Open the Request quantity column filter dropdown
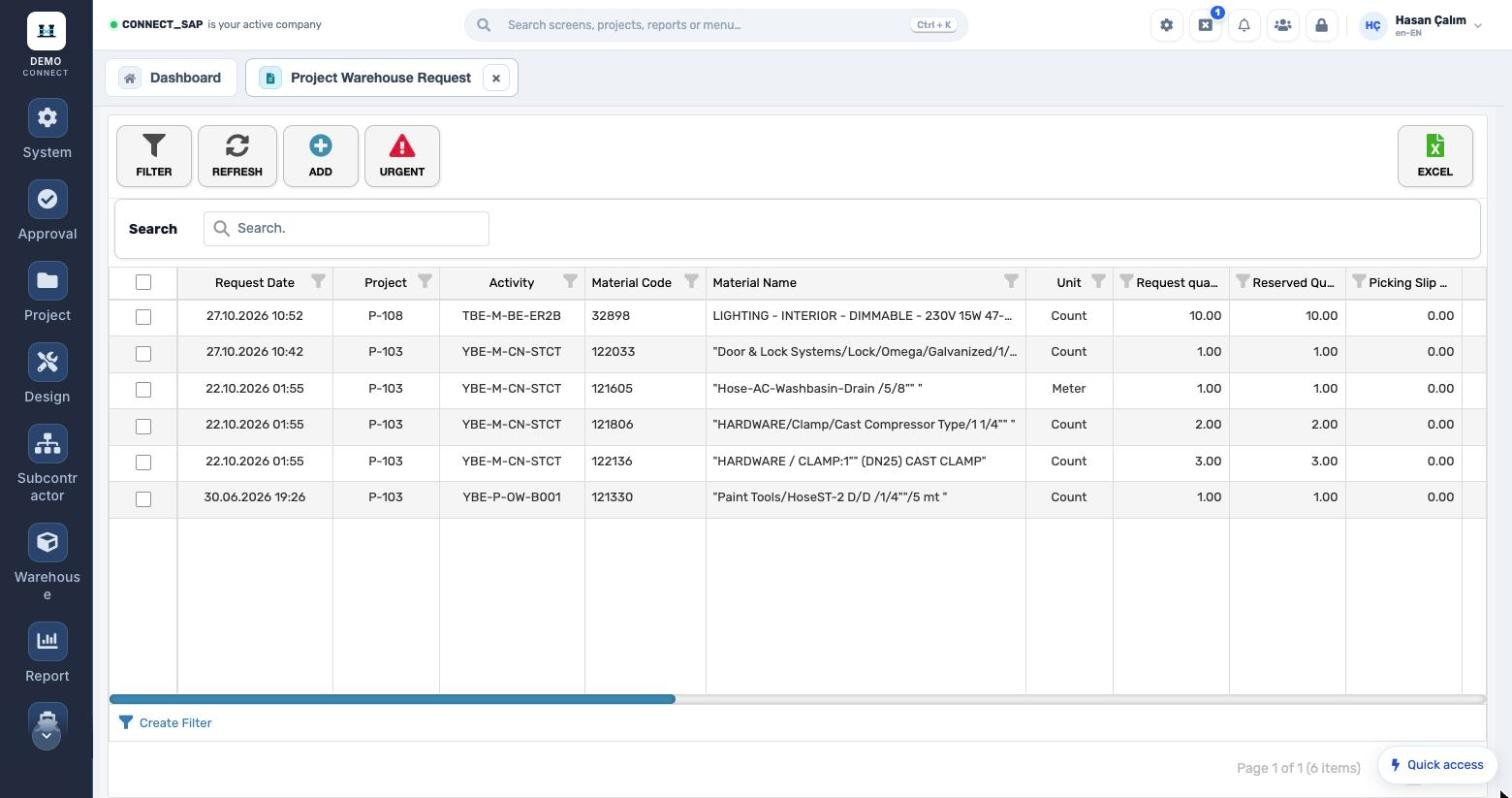 [1126, 282]
